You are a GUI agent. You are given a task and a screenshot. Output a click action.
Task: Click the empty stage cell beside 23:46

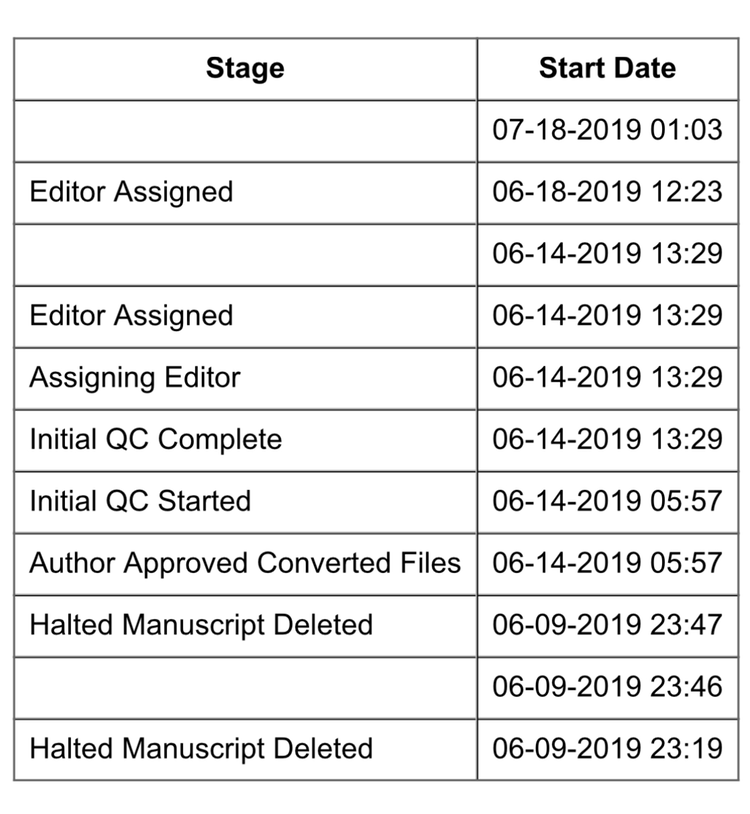tap(245, 687)
